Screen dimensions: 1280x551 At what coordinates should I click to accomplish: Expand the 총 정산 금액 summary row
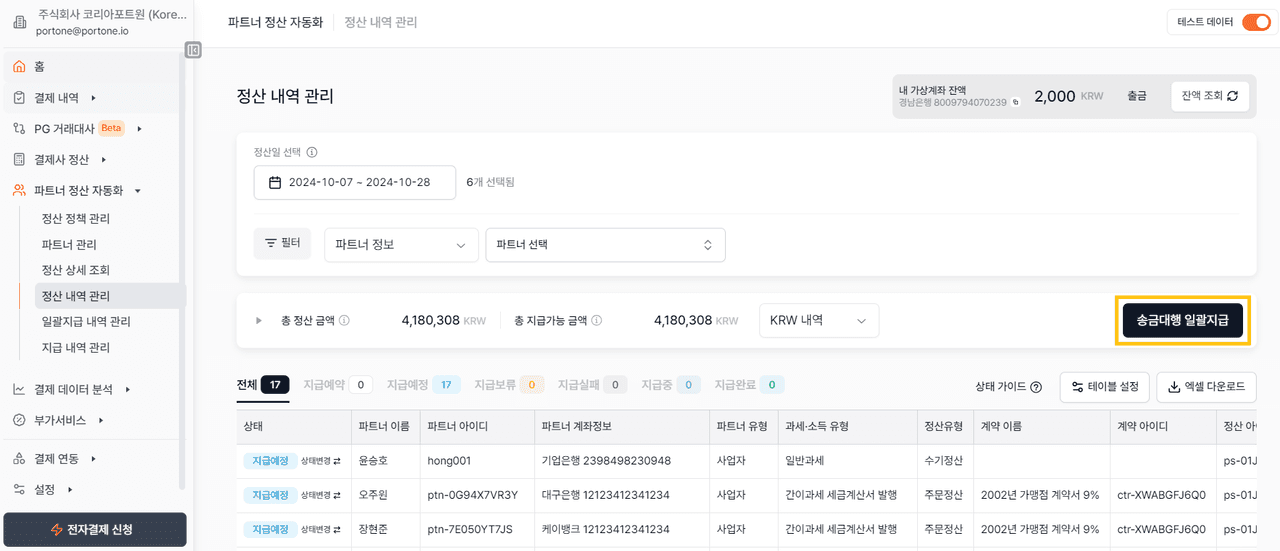tap(259, 321)
